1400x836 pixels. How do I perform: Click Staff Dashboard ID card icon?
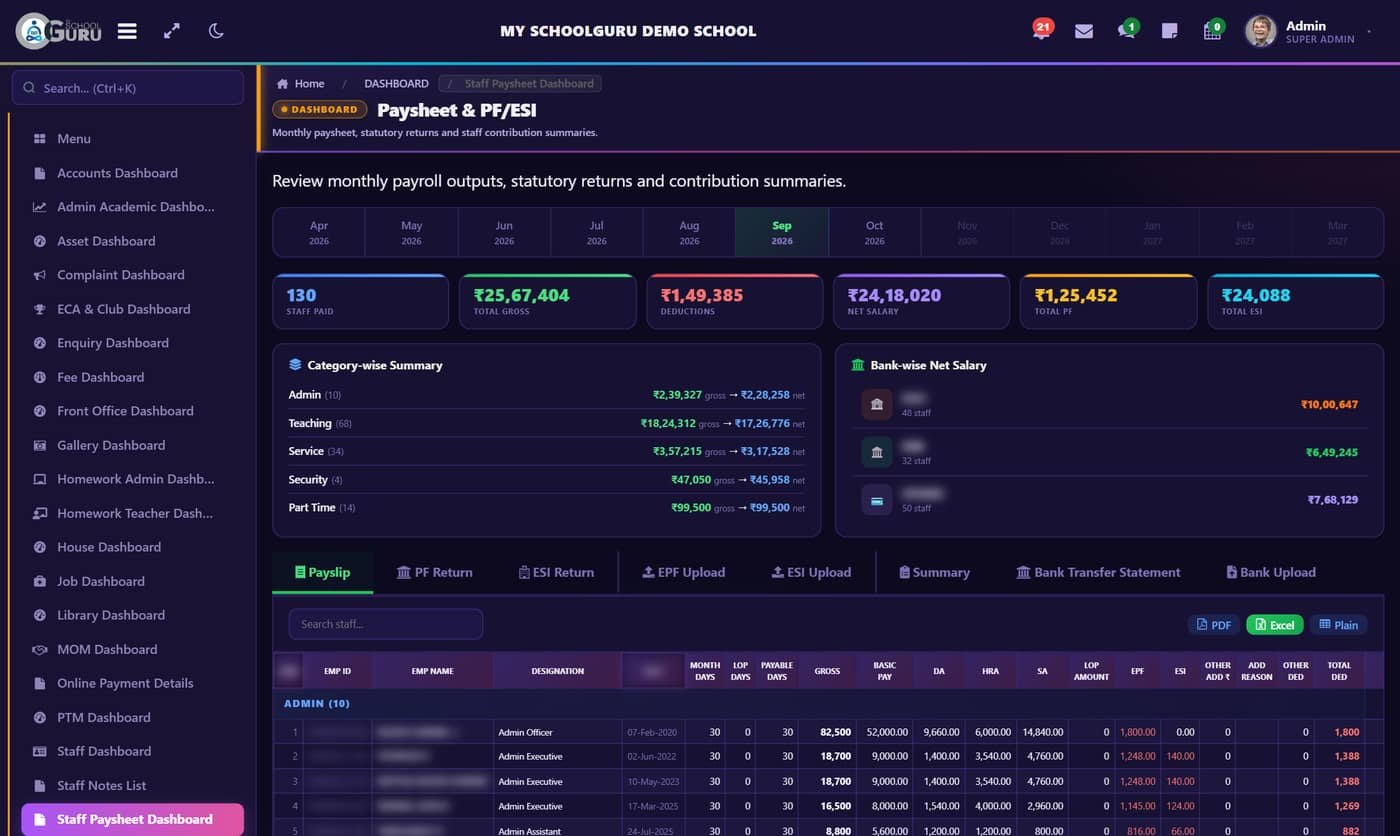click(40, 751)
